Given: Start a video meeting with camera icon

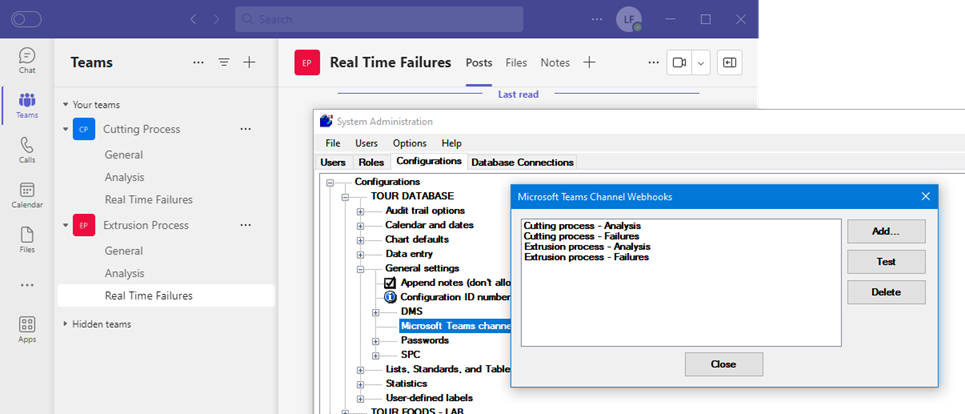Looking at the screenshot, I should (x=679, y=62).
